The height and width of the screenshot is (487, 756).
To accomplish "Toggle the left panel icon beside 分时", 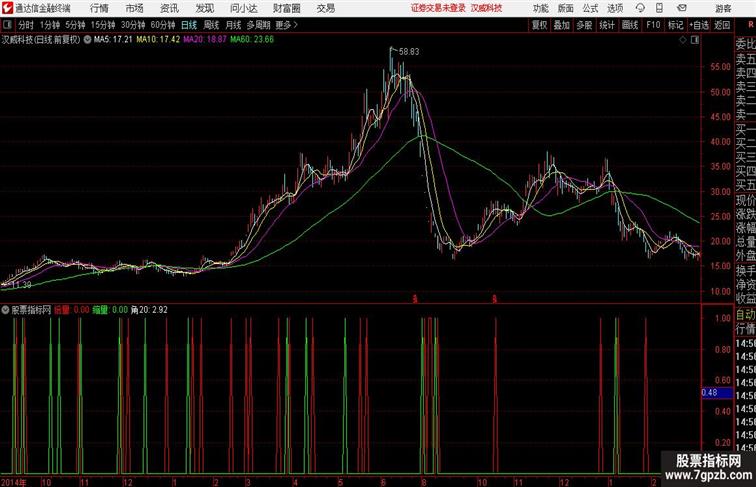I will coord(7,25).
